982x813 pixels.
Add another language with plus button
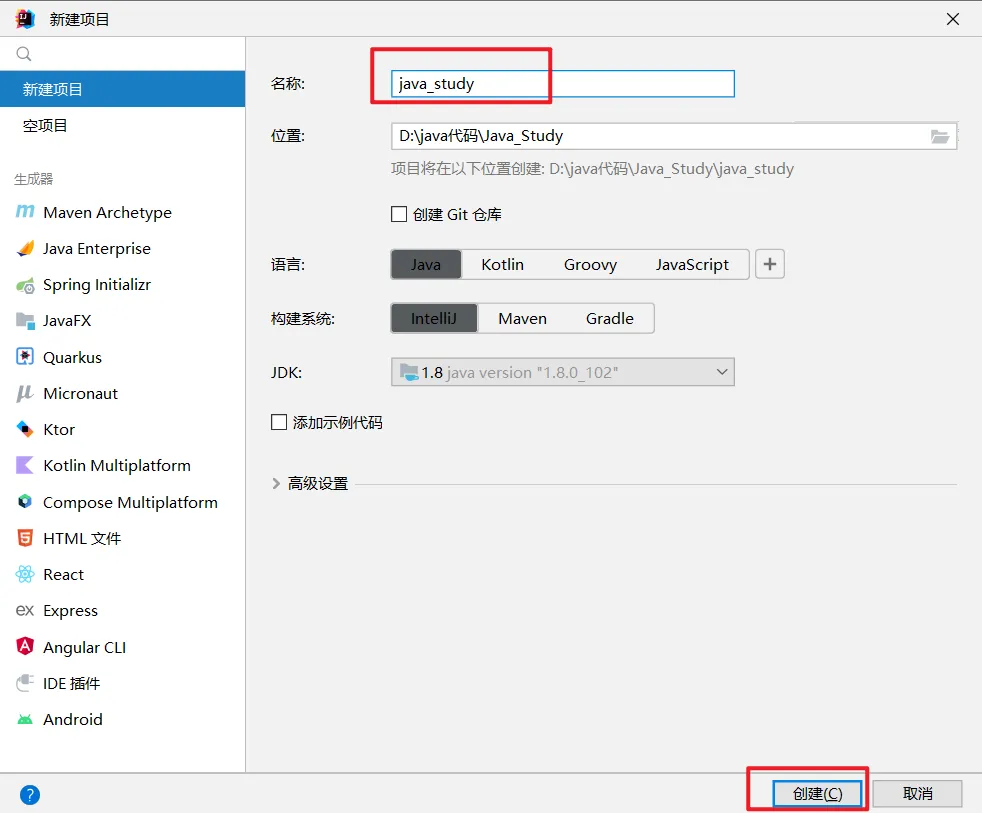tap(770, 264)
